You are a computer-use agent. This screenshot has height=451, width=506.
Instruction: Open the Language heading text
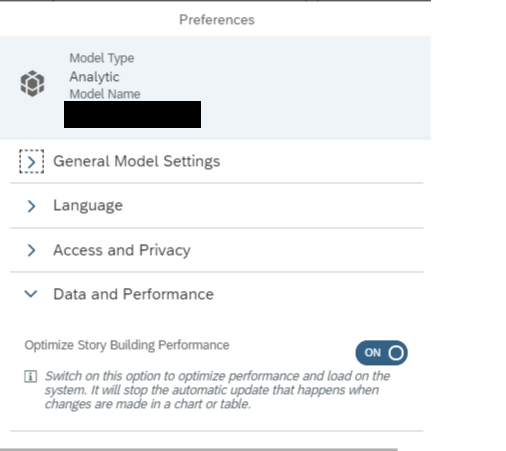pyautogui.click(x=88, y=206)
